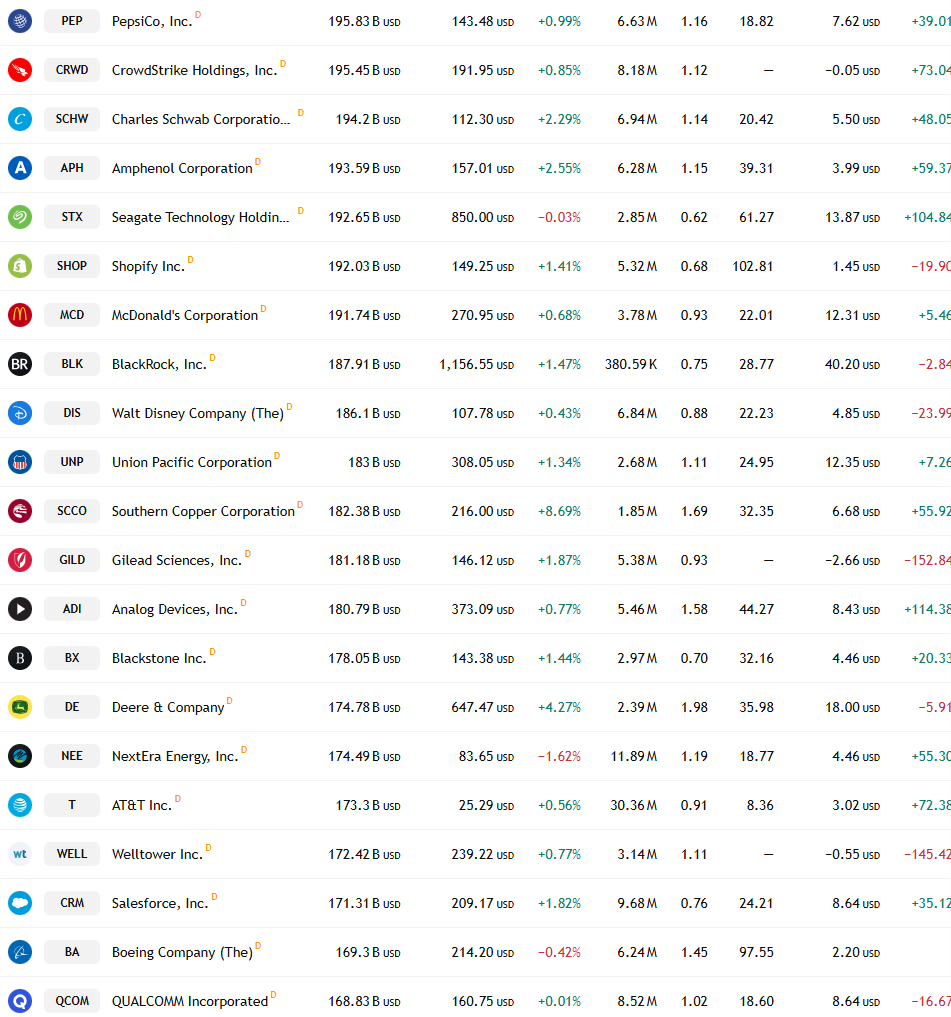
Task: Click the Deere & Company logo icon
Action: 20,706
